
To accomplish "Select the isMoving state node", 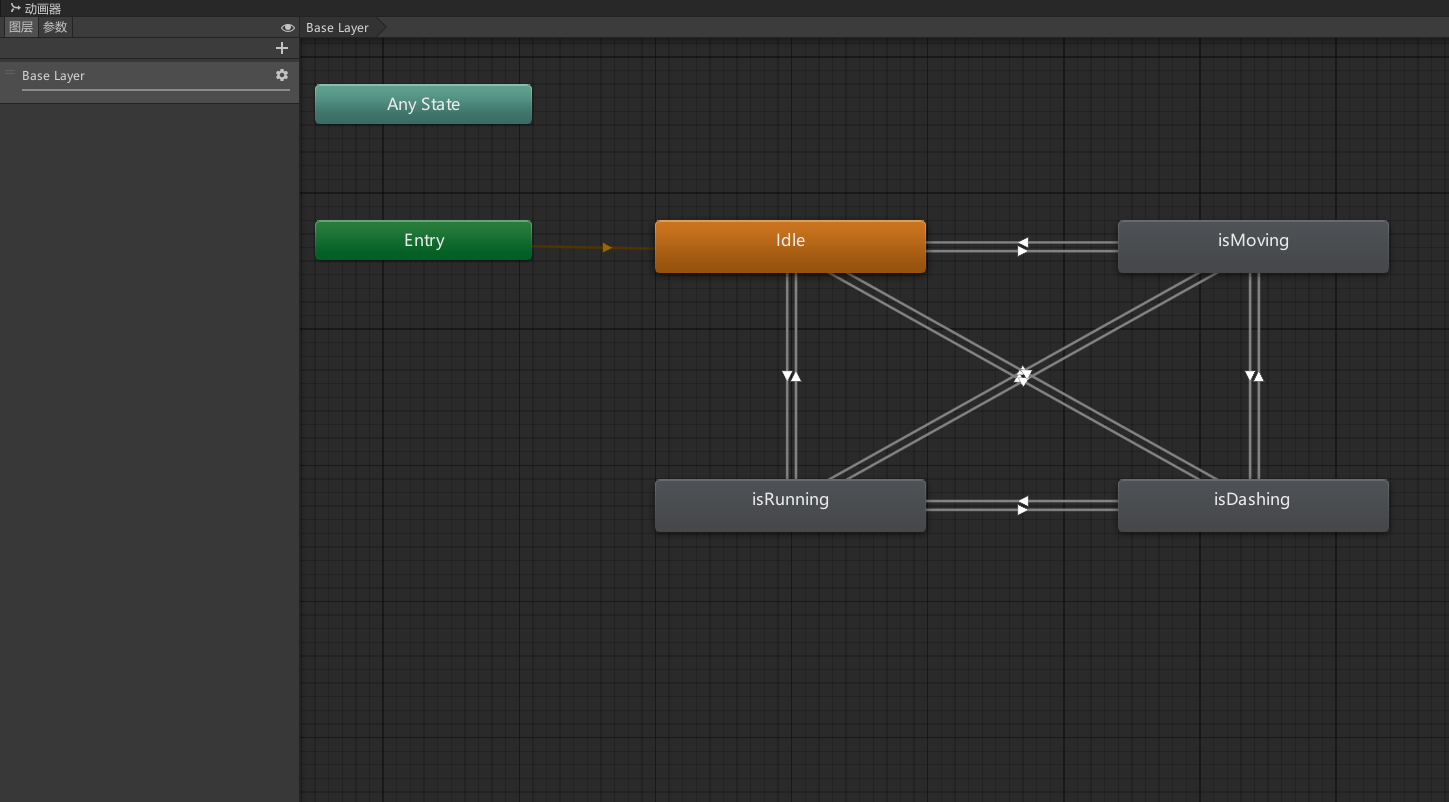I will (x=1252, y=246).
